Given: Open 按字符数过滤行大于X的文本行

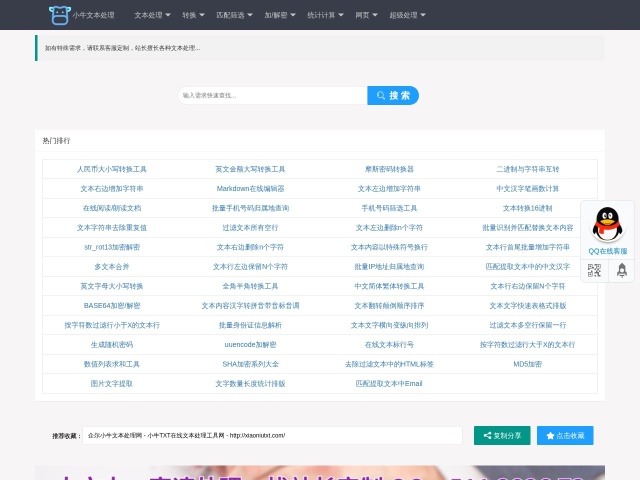Looking at the screenshot, I should point(527,345).
